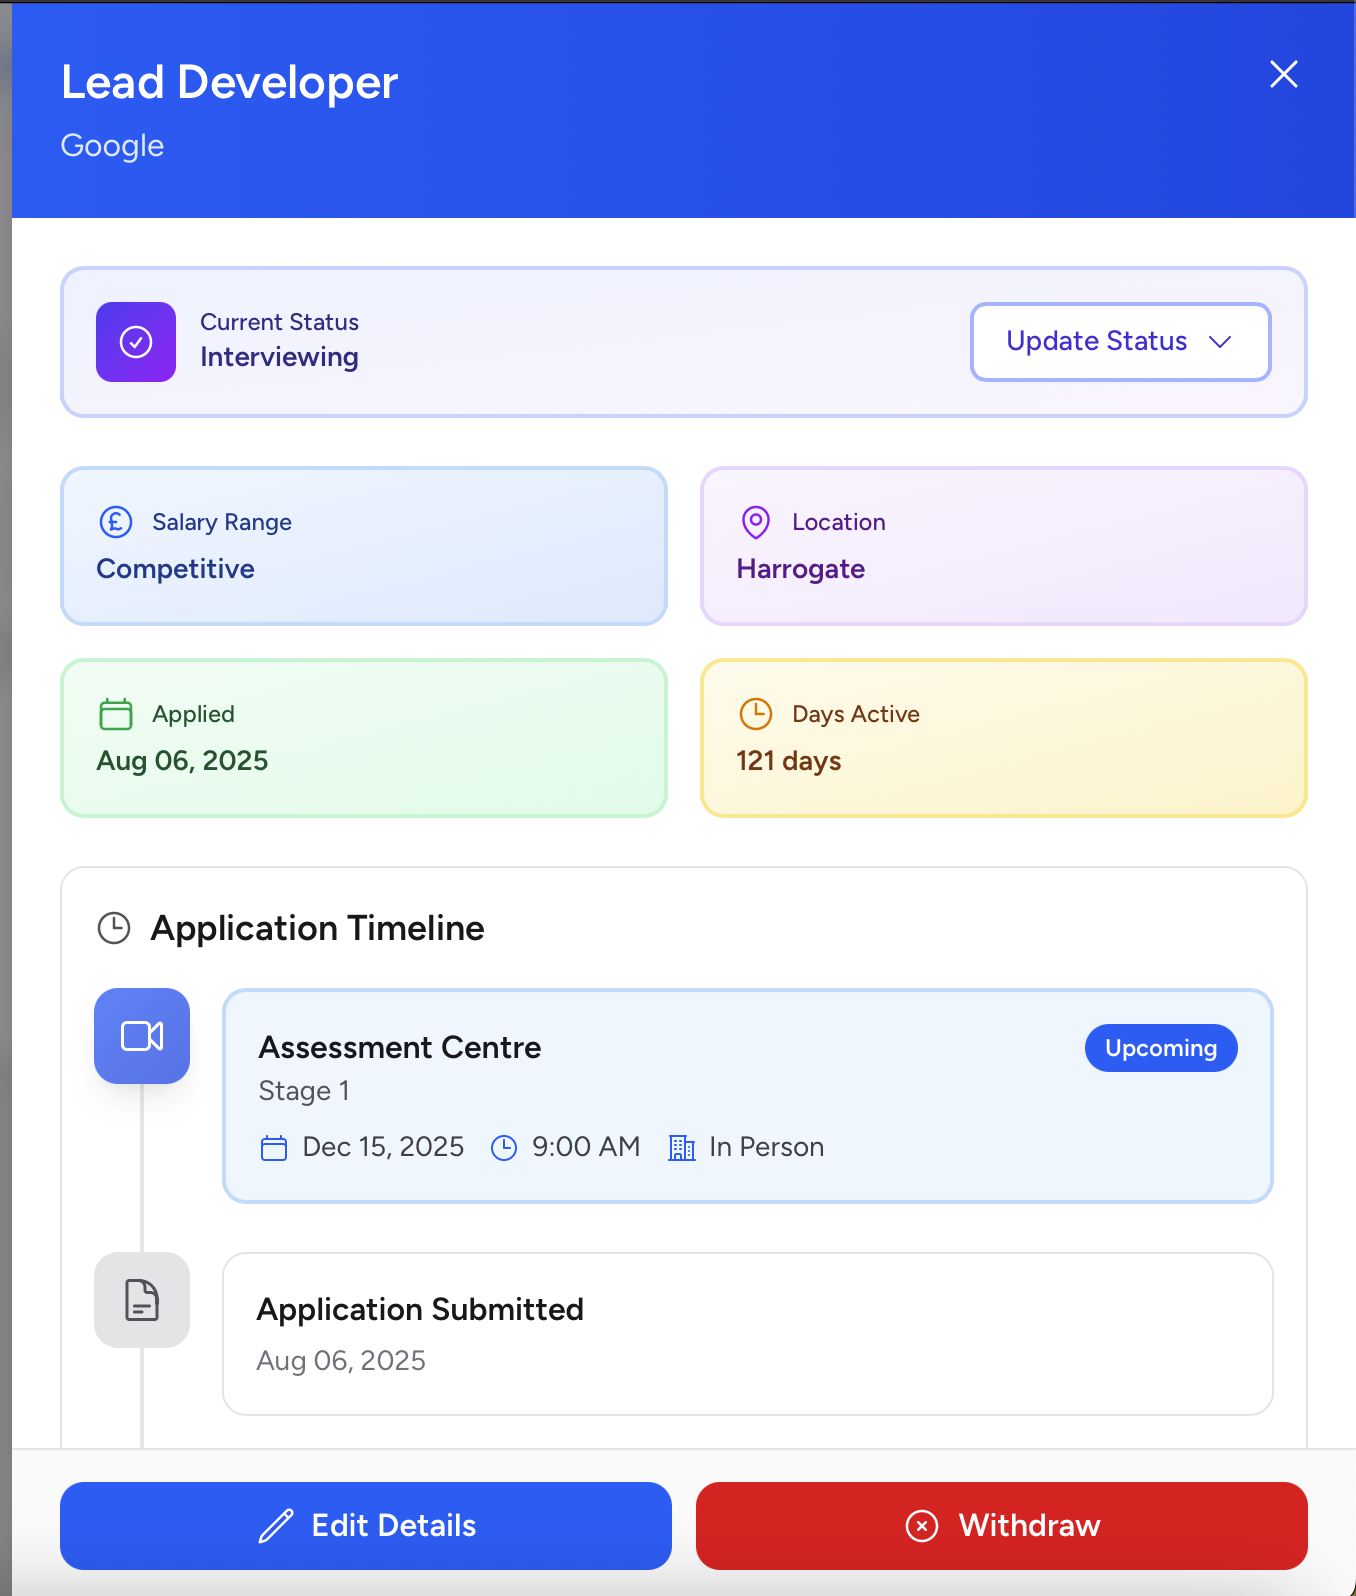
Task: Click the calendar icon next to Dec 15, 2025
Action: tap(273, 1147)
